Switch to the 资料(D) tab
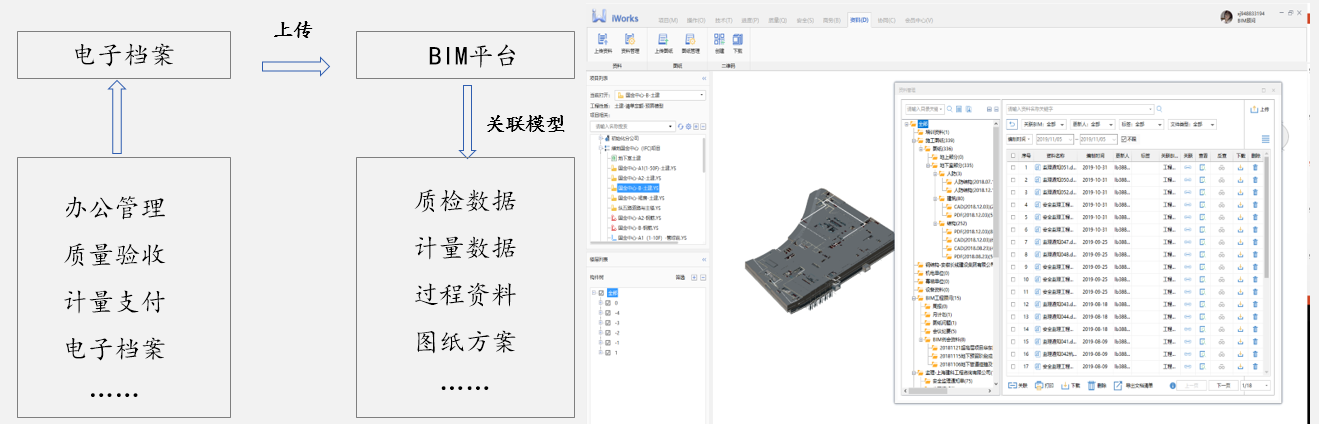 [858, 18]
